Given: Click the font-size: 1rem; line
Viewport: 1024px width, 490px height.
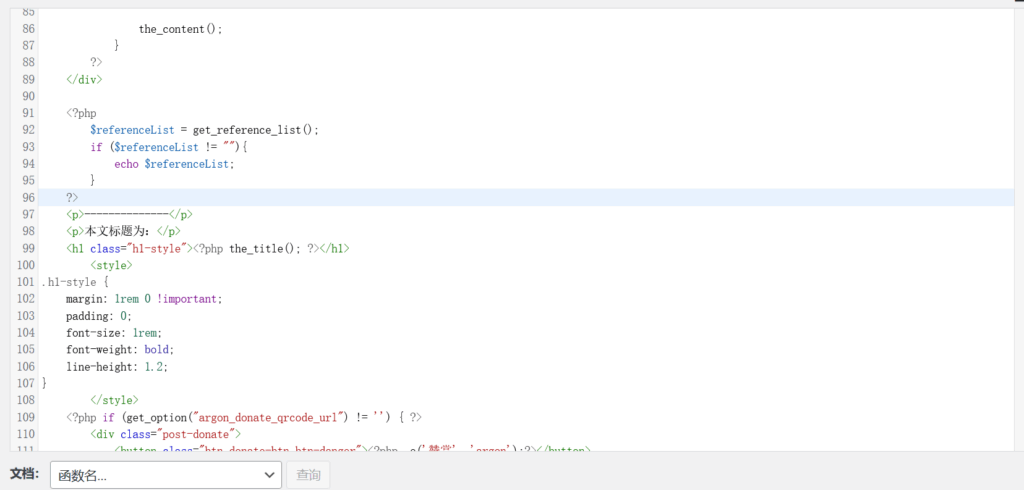Looking at the screenshot, I should click(114, 333).
